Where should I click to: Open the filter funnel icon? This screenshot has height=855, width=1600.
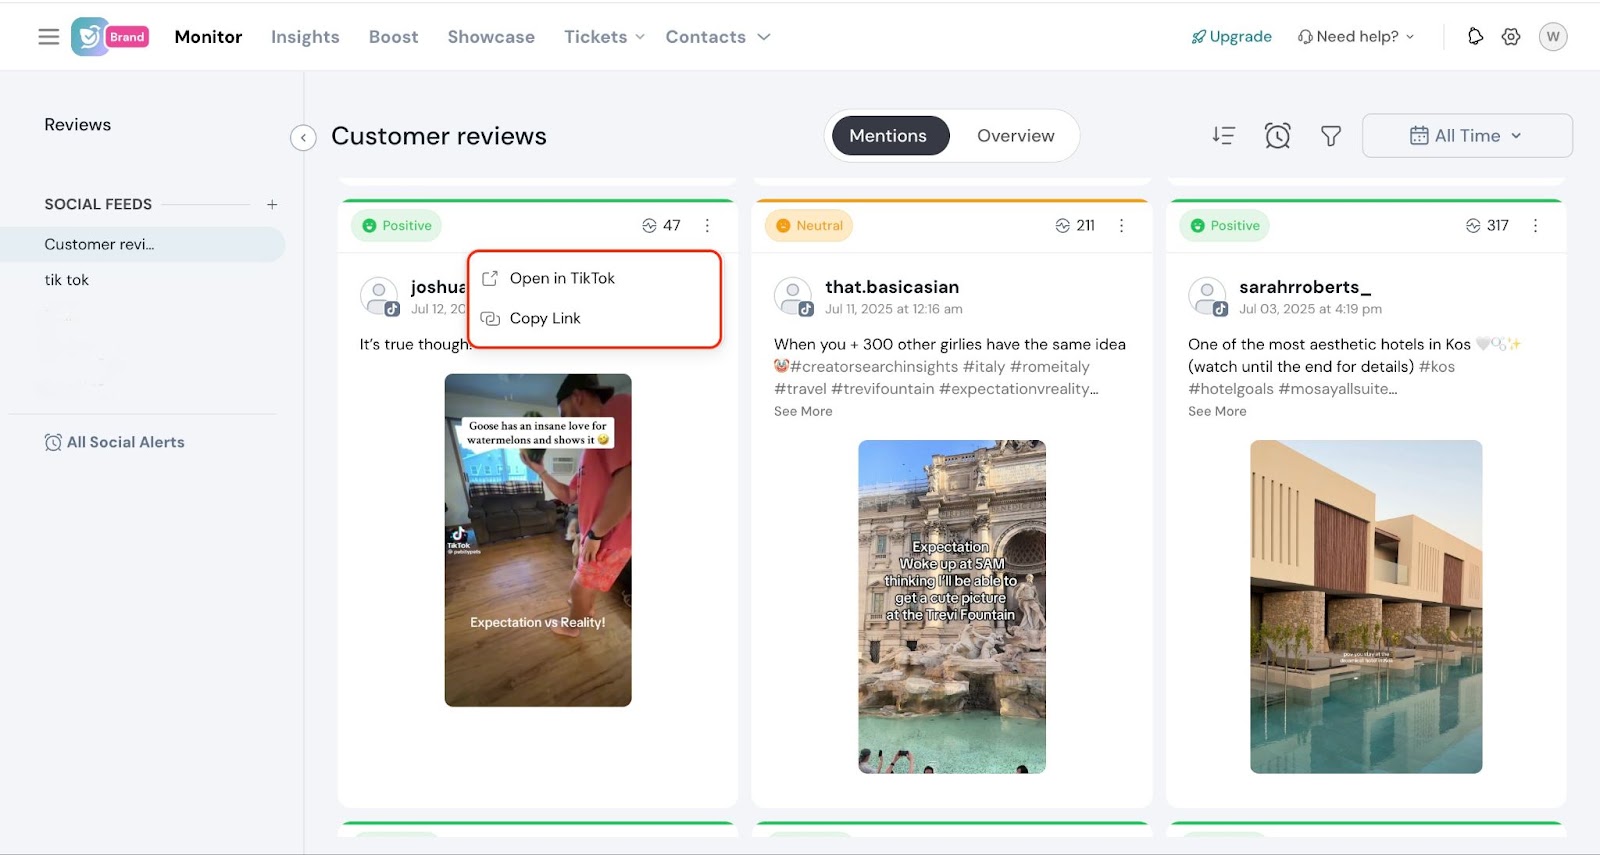[x=1330, y=136]
